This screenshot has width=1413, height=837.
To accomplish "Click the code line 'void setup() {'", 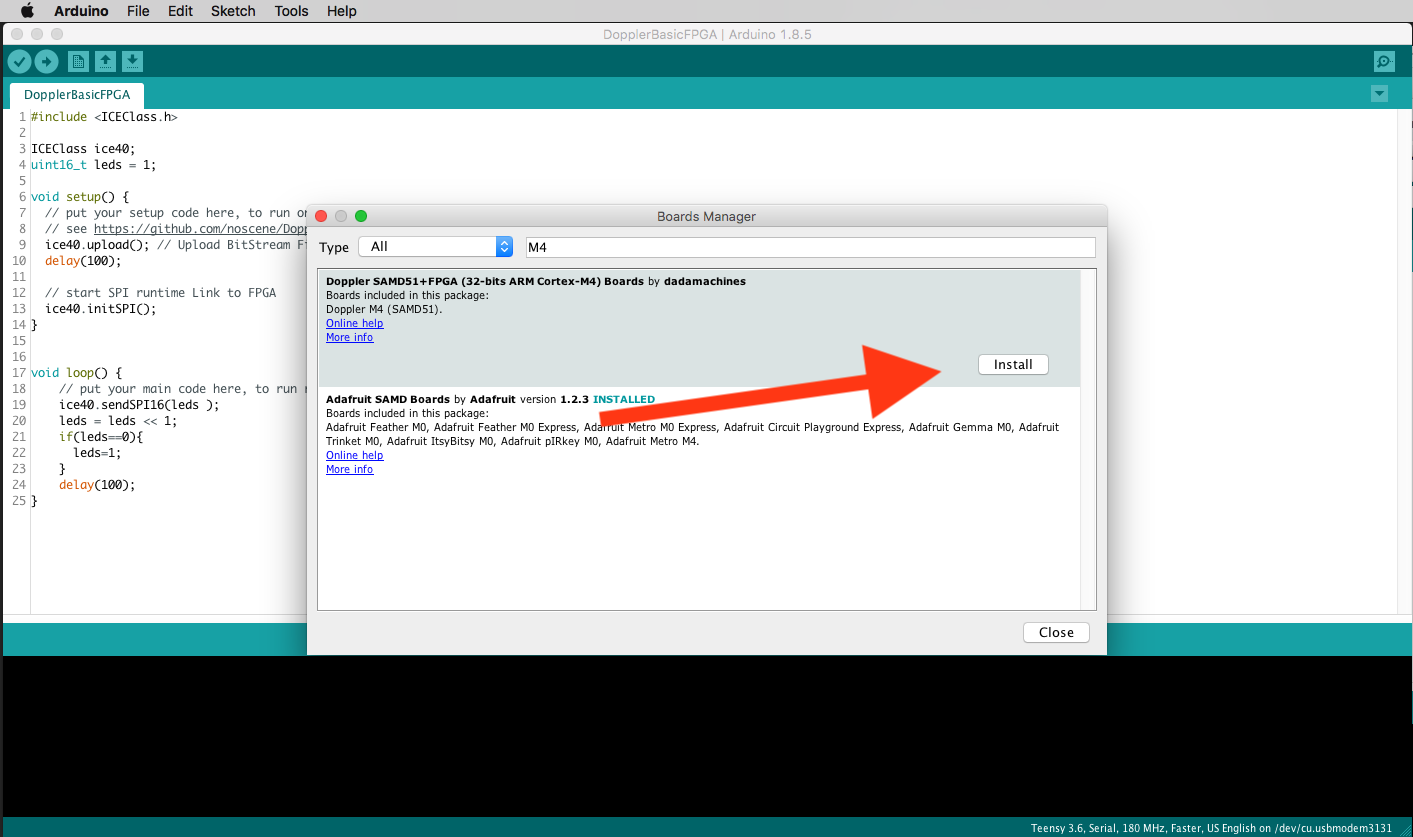I will 80,197.
